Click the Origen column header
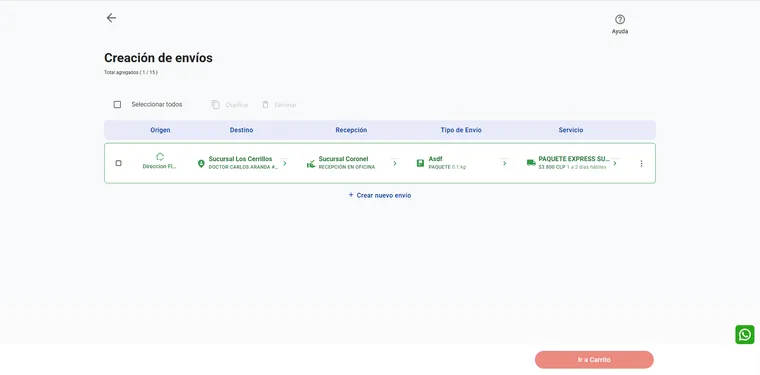Viewport: 760px width, 375px height. click(x=160, y=130)
